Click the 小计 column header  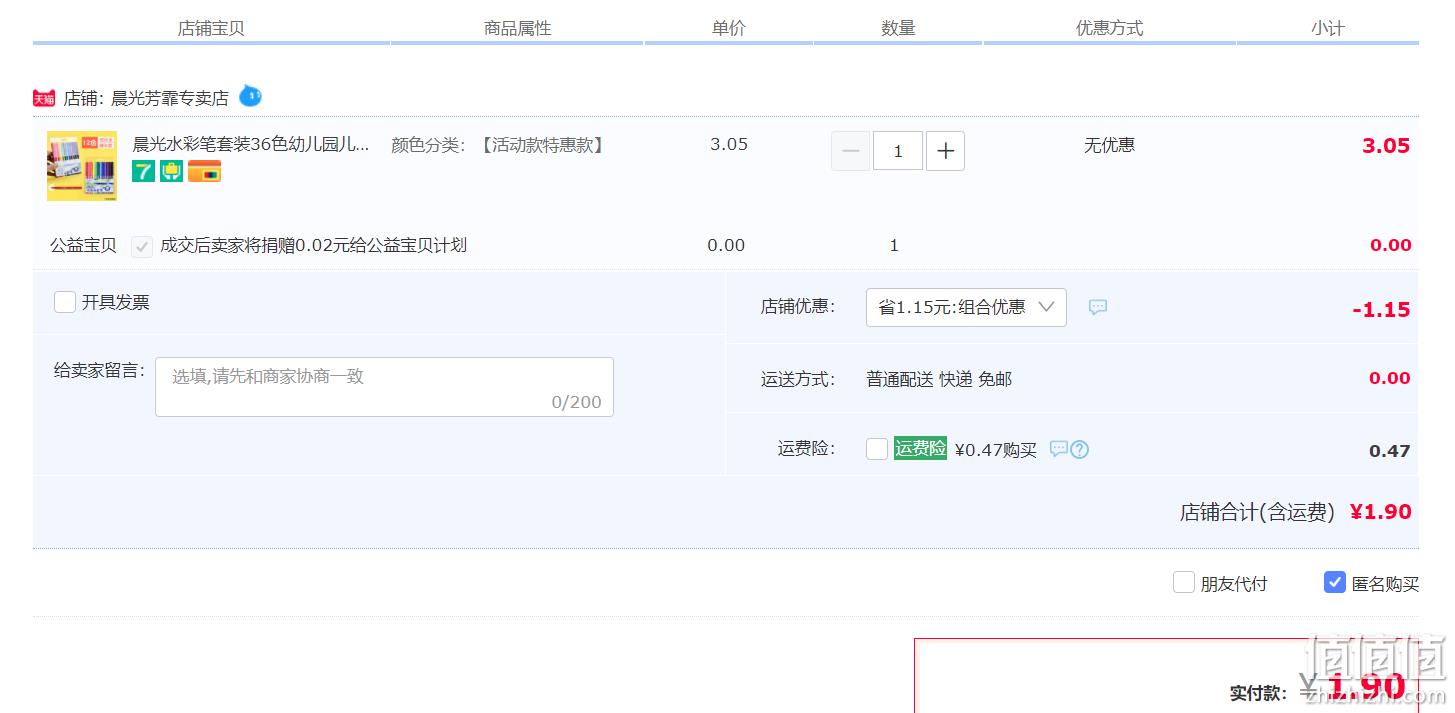point(1328,28)
